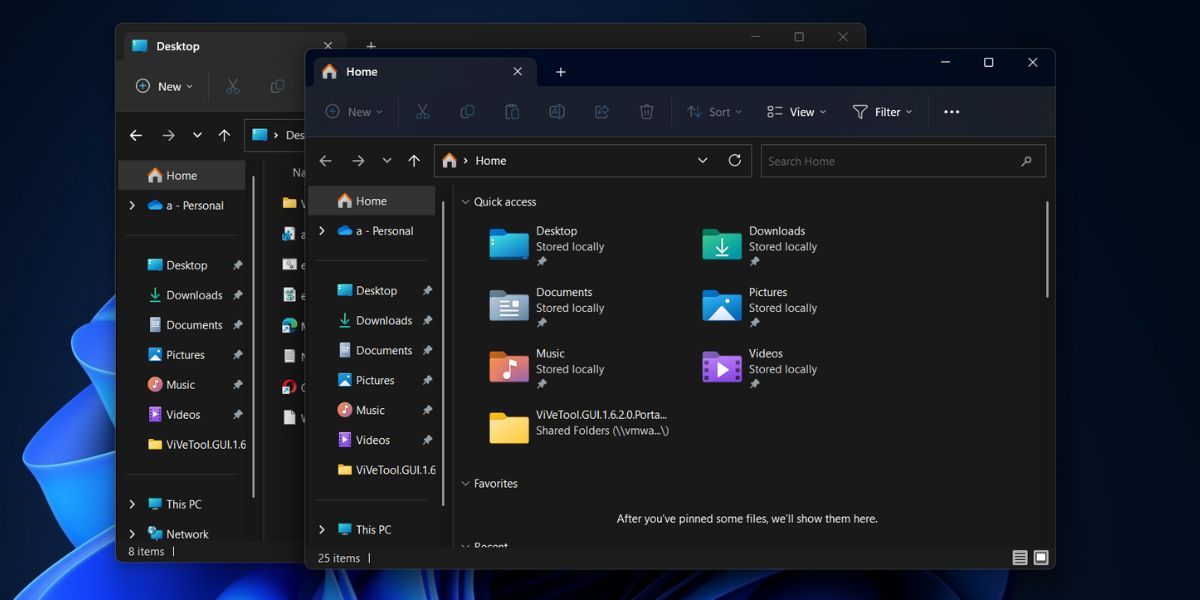Collapse the Quick access section
This screenshot has height=600, width=1200.
pyautogui.click(x=464, y=201)
